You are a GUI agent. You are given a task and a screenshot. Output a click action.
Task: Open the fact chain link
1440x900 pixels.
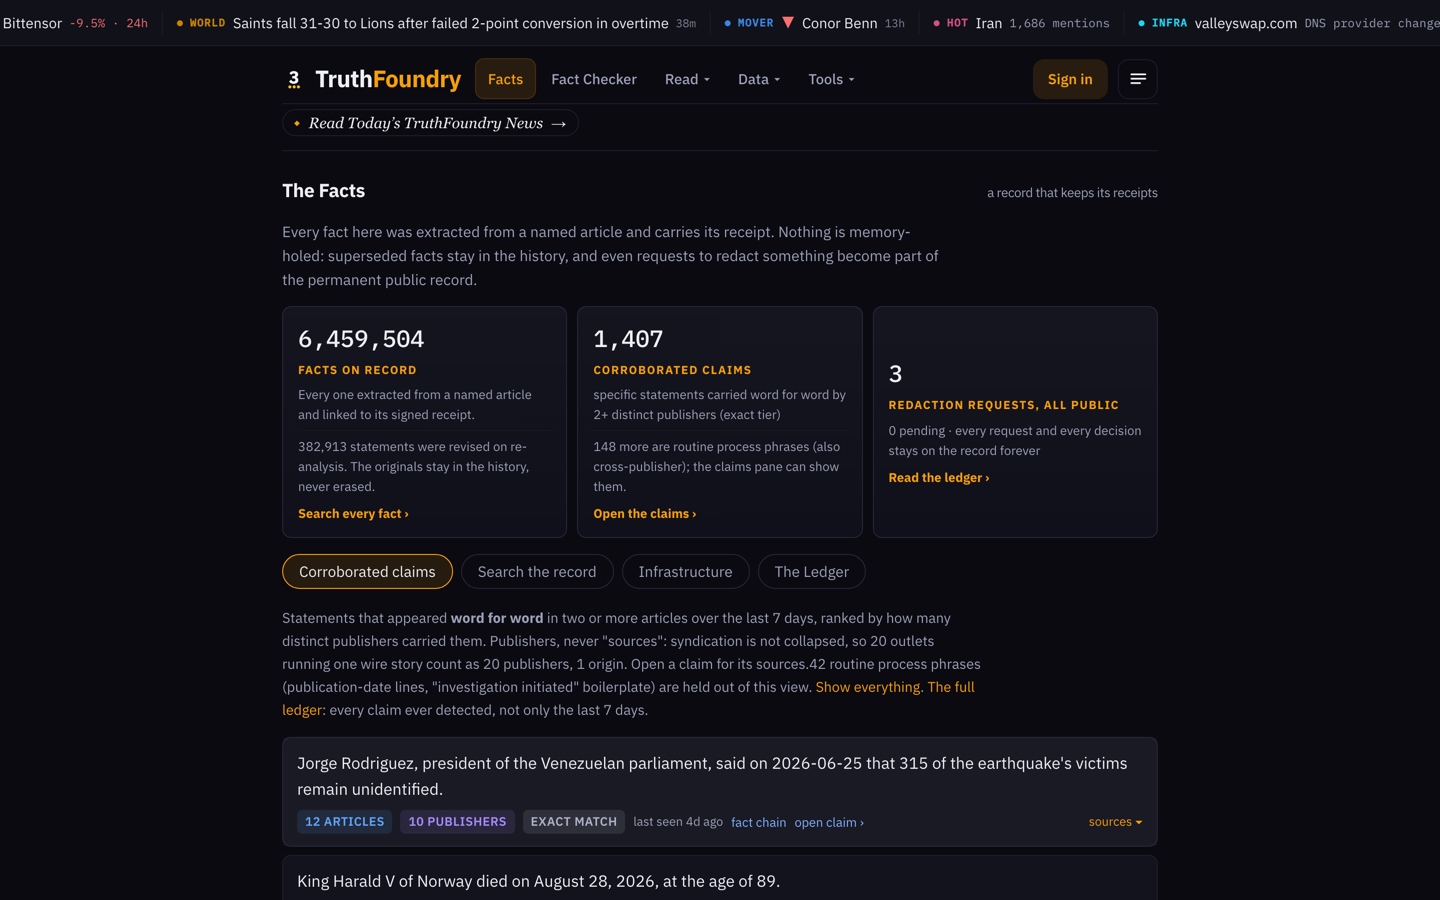coord(758,822)
